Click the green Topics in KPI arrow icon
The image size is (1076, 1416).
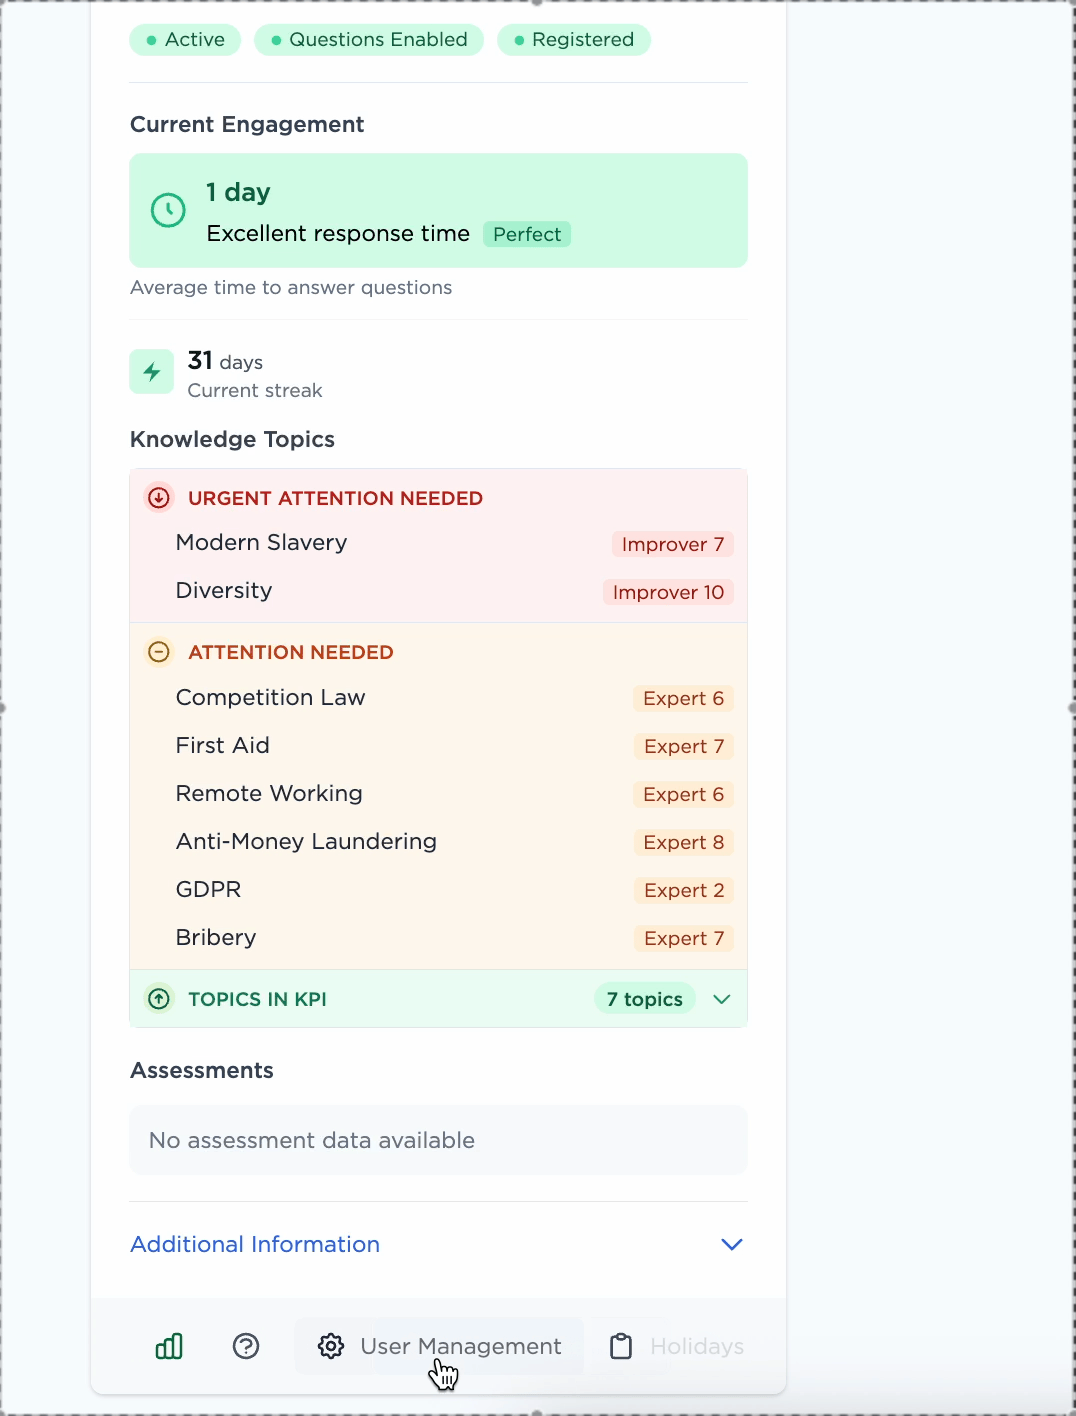point(159,999)
